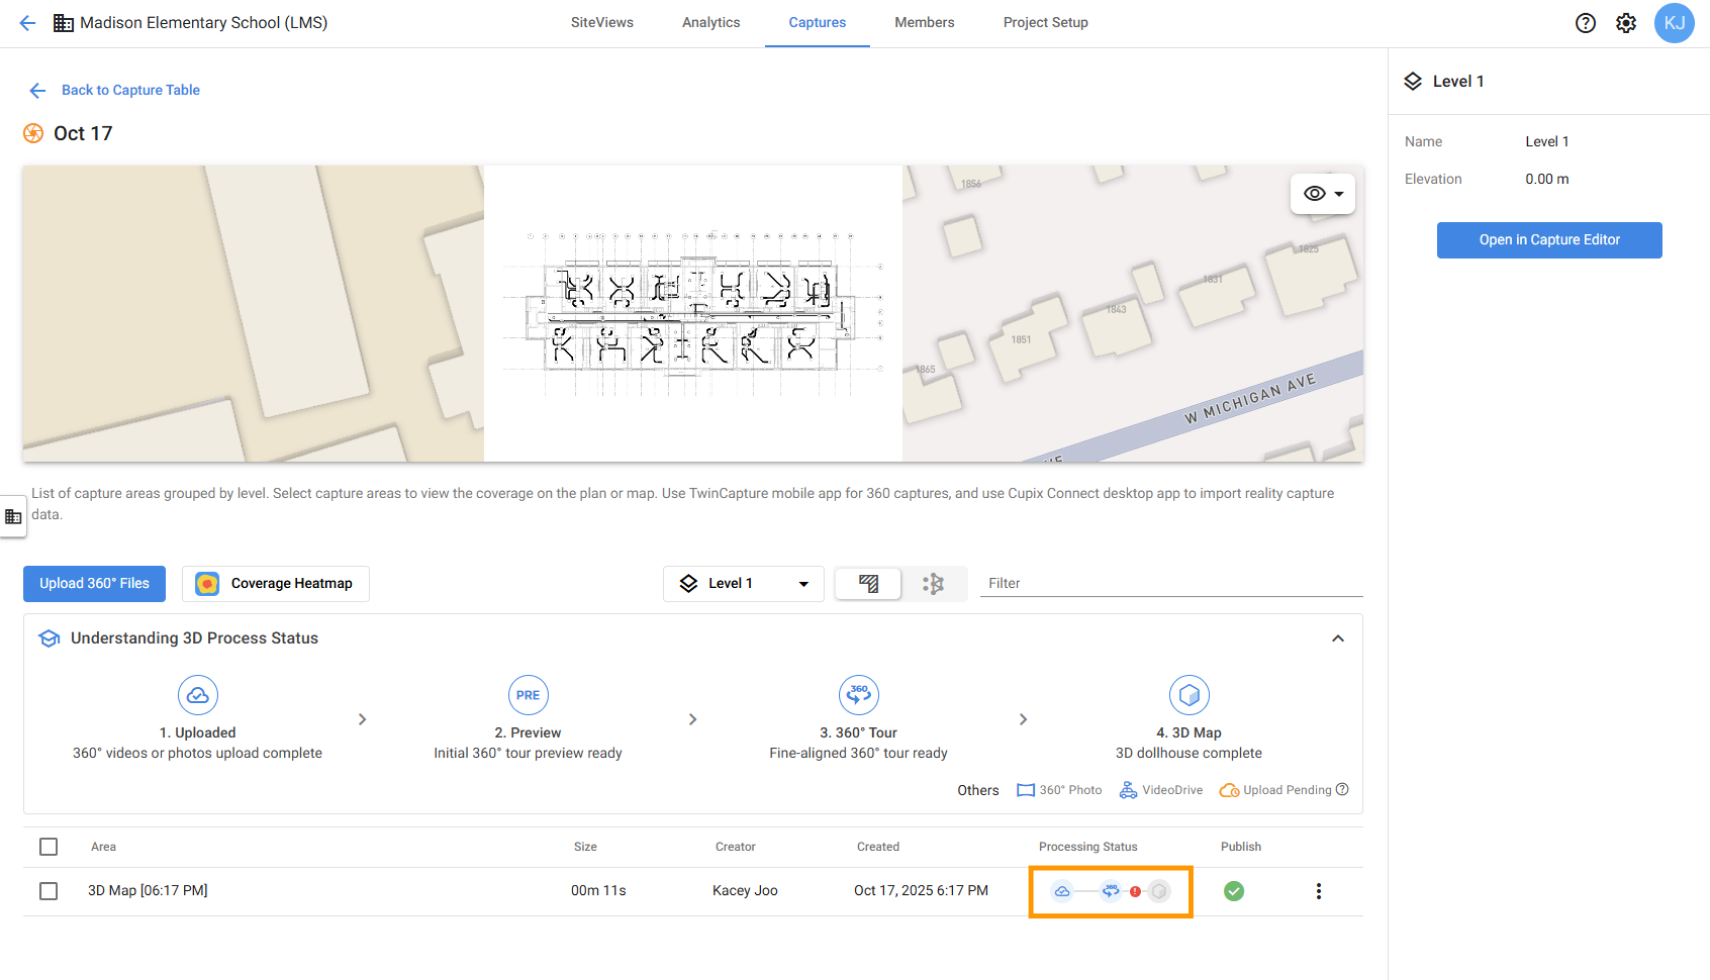
Task: Click the floor plan drawing on the map
Action: (x=693, y=313)
